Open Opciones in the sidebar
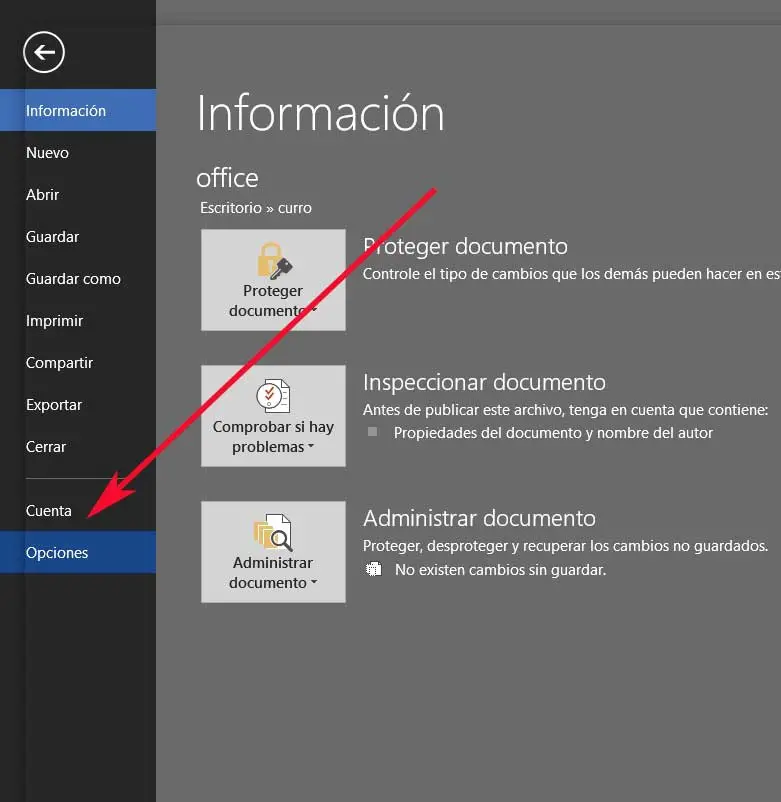Image resolution: width=781 pixels, height=802 pixels. click(78, 552)
